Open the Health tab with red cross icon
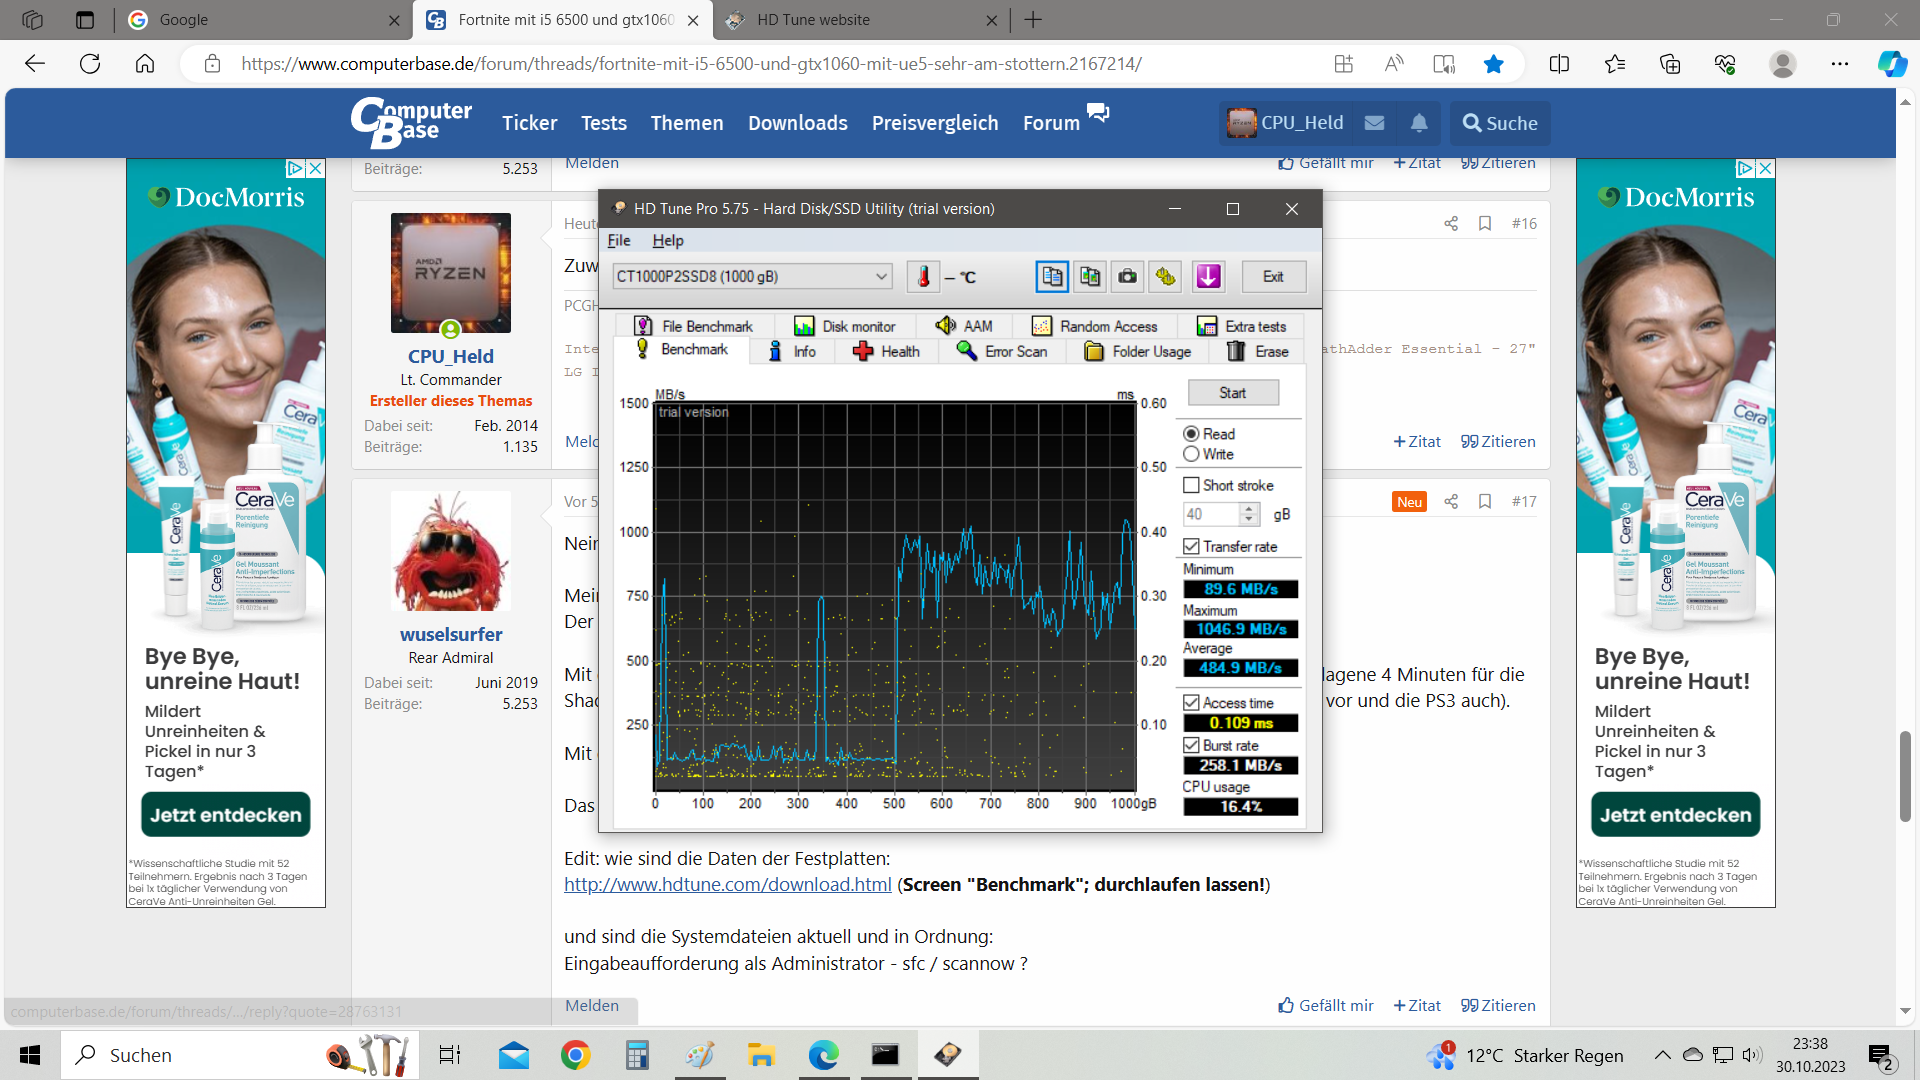This screenshot has width=1920, height=1080. [886, 351]
